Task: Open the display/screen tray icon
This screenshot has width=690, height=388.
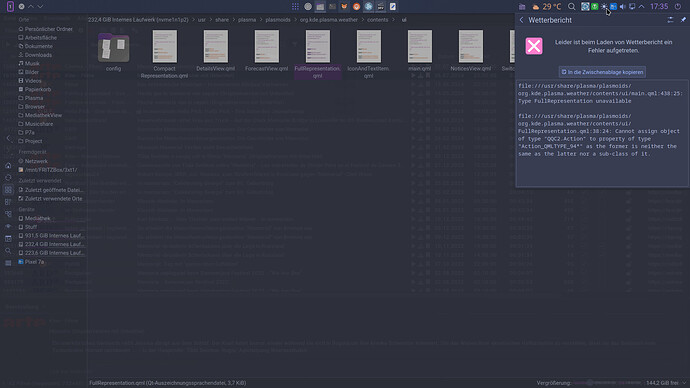Action: [632, 7]
